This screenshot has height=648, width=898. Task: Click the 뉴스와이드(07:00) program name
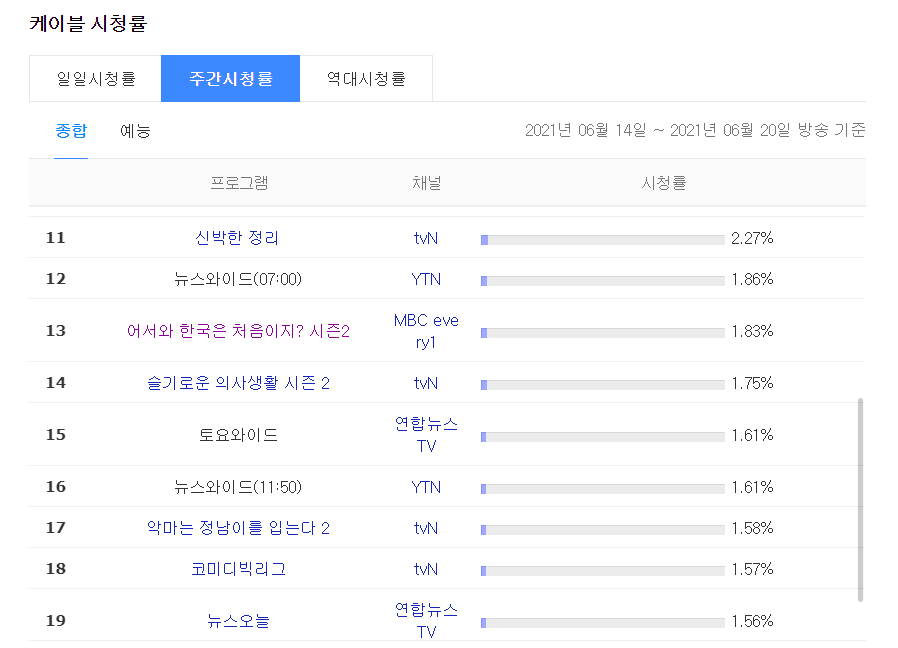238,279
